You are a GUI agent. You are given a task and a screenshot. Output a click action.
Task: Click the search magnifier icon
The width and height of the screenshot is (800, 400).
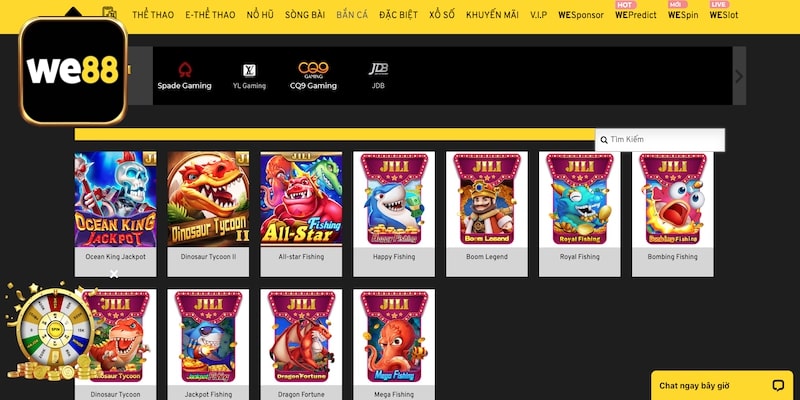pos(604,140)
